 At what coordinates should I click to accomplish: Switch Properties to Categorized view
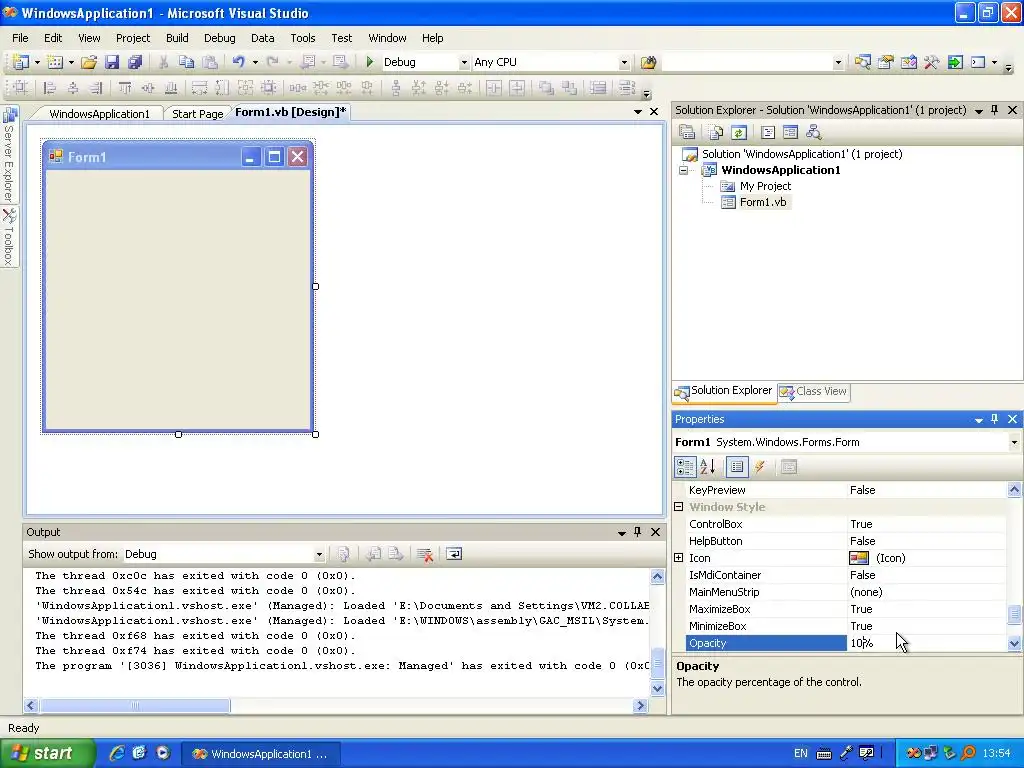point(686,467)
